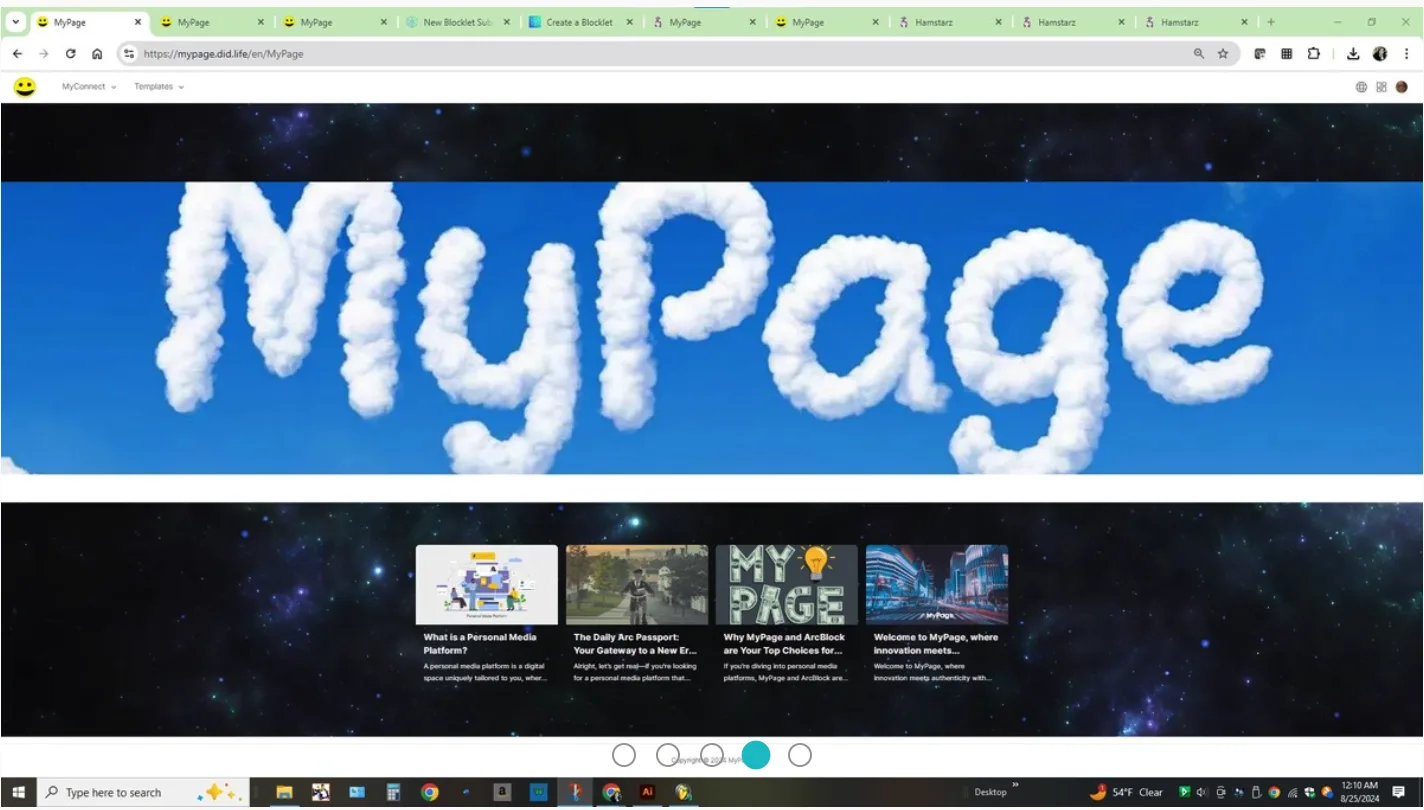Close the Create a Blocklet tab
Image resolution: width=1424 pixels, height=810 pixels.
[630, 22]
